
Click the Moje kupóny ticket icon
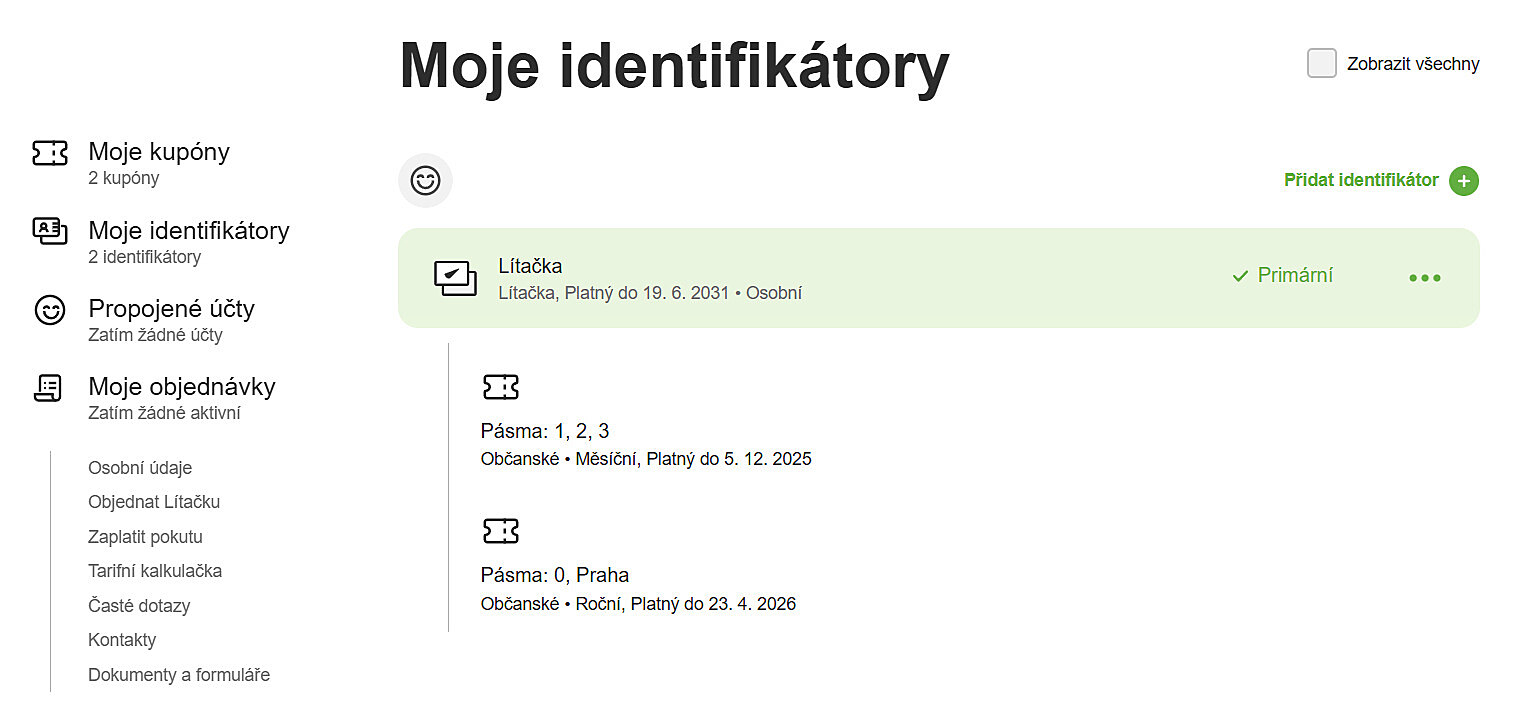point(50,153)
